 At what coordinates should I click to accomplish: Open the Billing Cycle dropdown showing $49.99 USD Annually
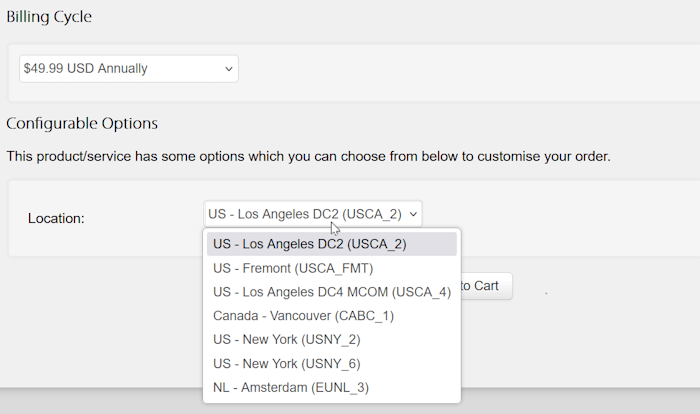tap(128, 69)
